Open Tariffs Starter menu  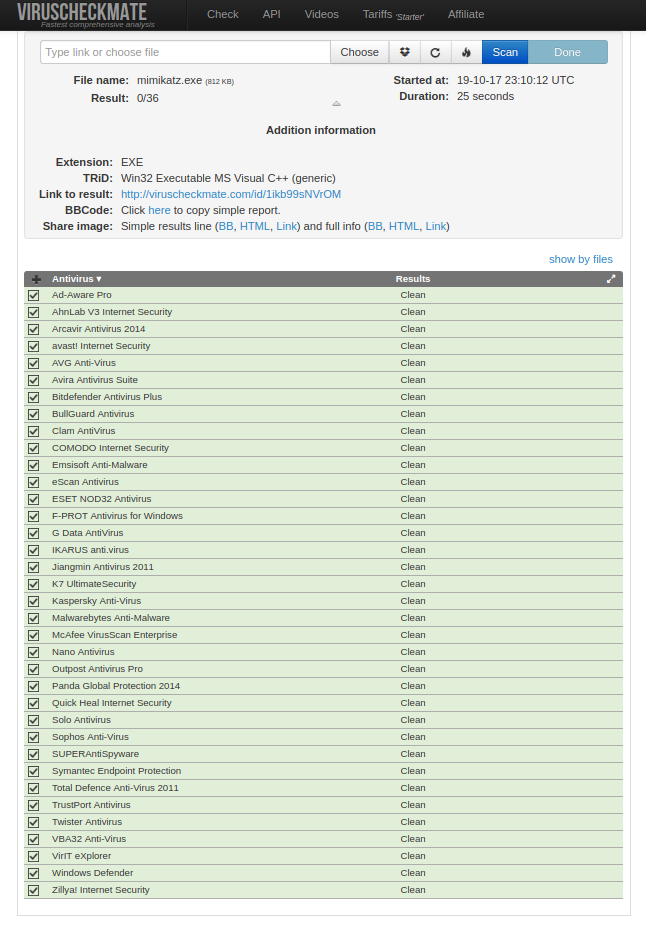pyautogui.click(x=393, y=15)
